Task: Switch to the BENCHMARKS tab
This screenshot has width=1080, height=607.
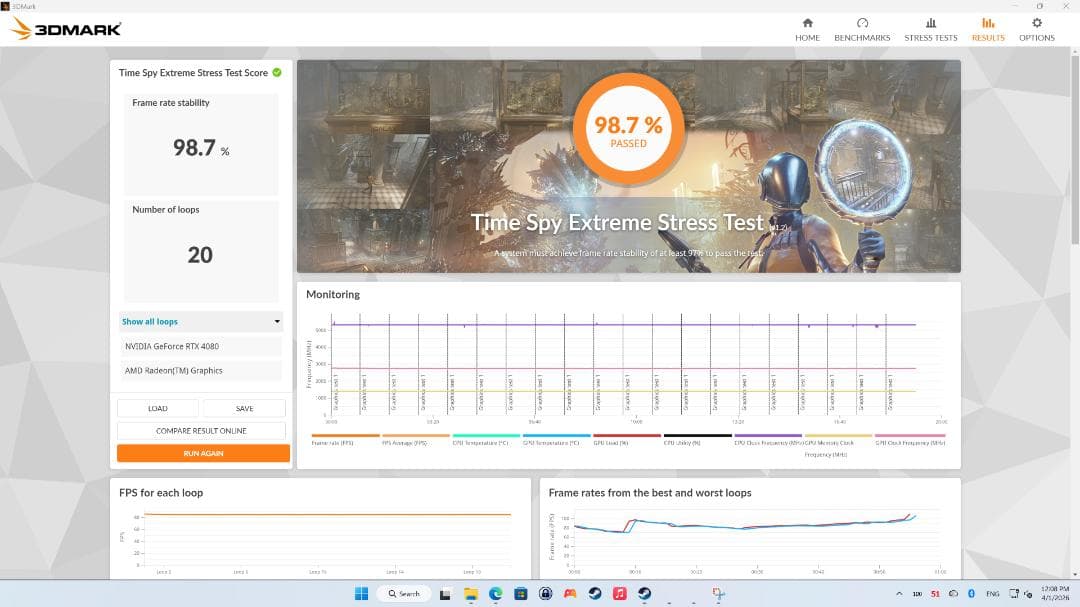Action: click(x=862, y=30)
